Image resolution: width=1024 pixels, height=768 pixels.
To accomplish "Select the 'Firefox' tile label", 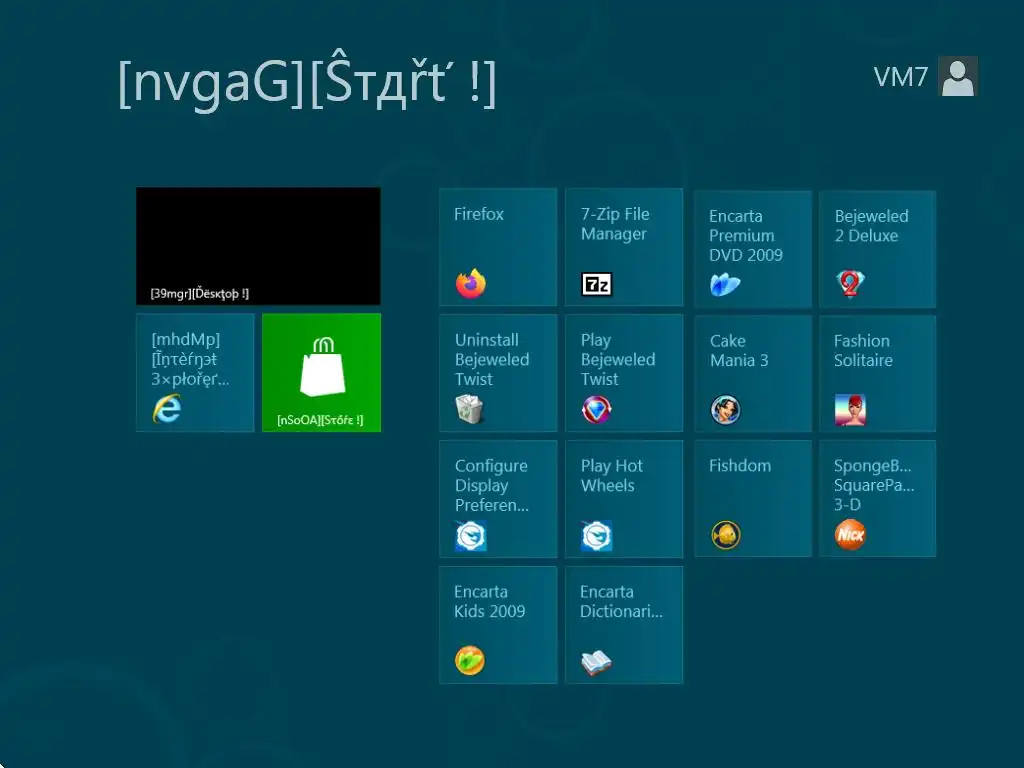I will [x=479, y=214].
